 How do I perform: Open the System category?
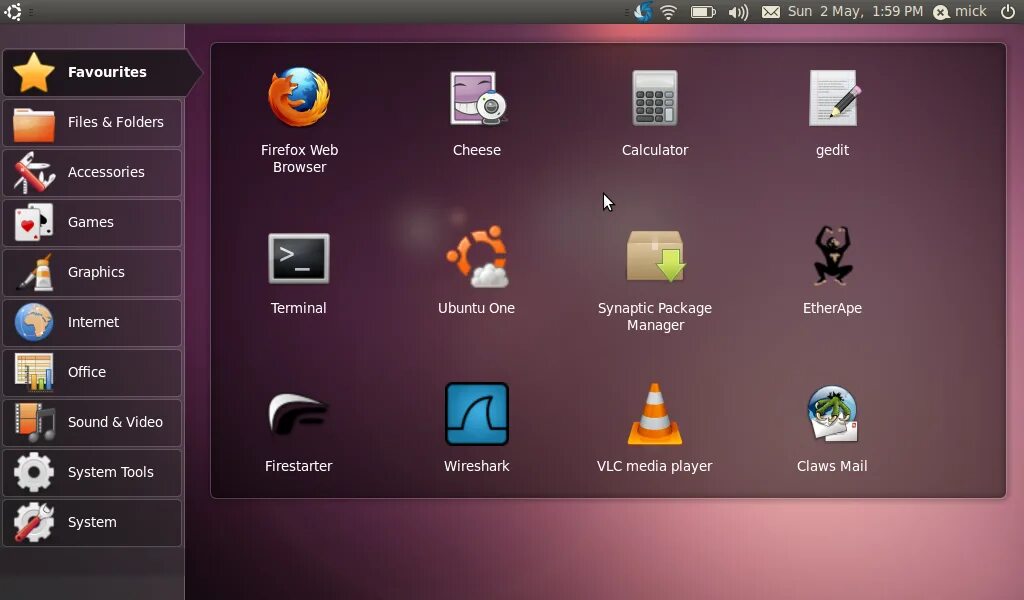92,522
